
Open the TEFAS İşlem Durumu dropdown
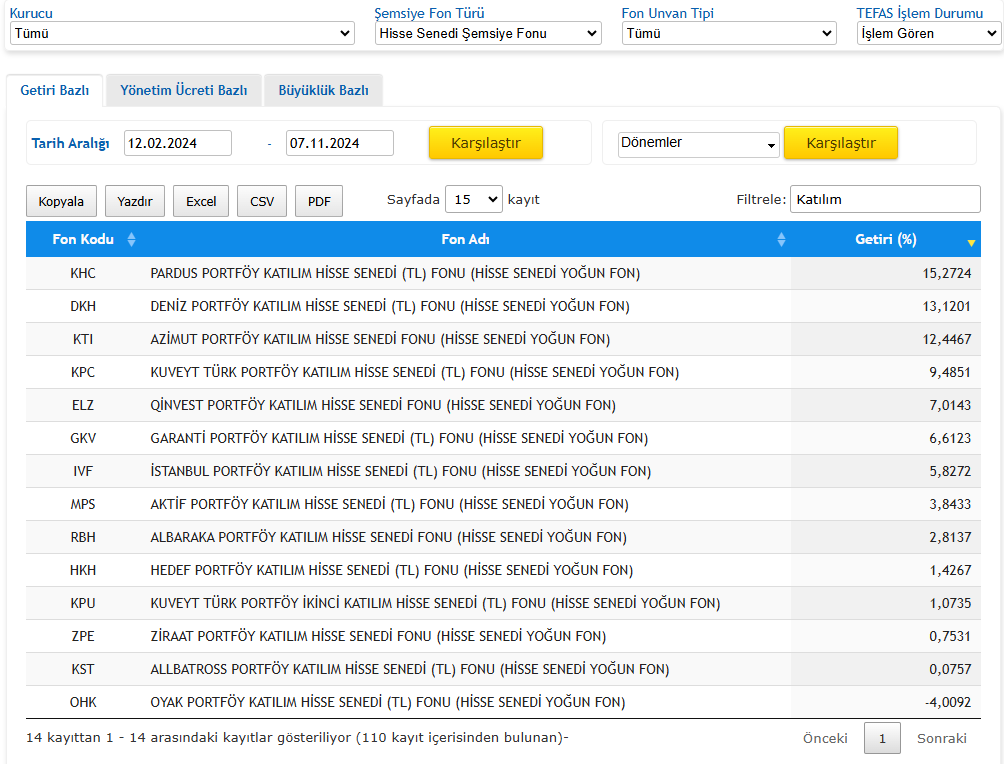click(930, 33)
